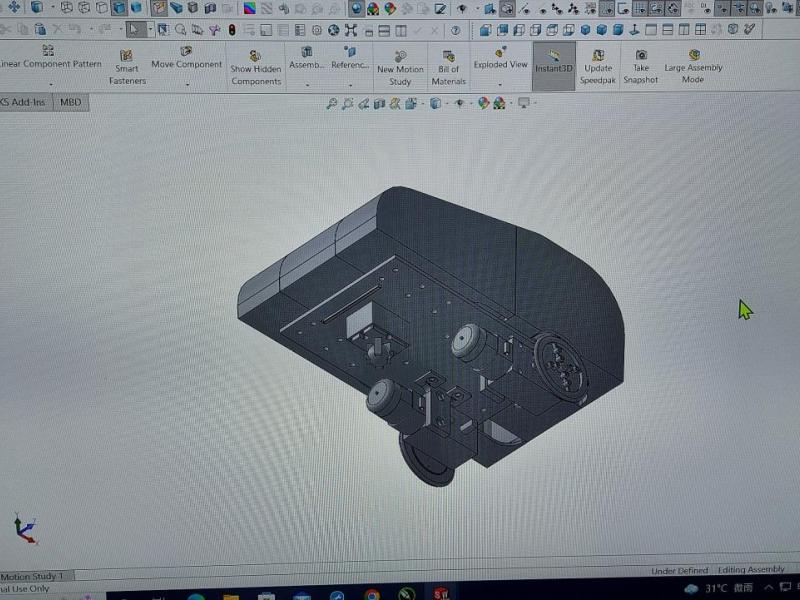The height and width of the screenshot is (600, 800).
Task: Toggle the RealView graphics sphere
Action: [356, 8]
